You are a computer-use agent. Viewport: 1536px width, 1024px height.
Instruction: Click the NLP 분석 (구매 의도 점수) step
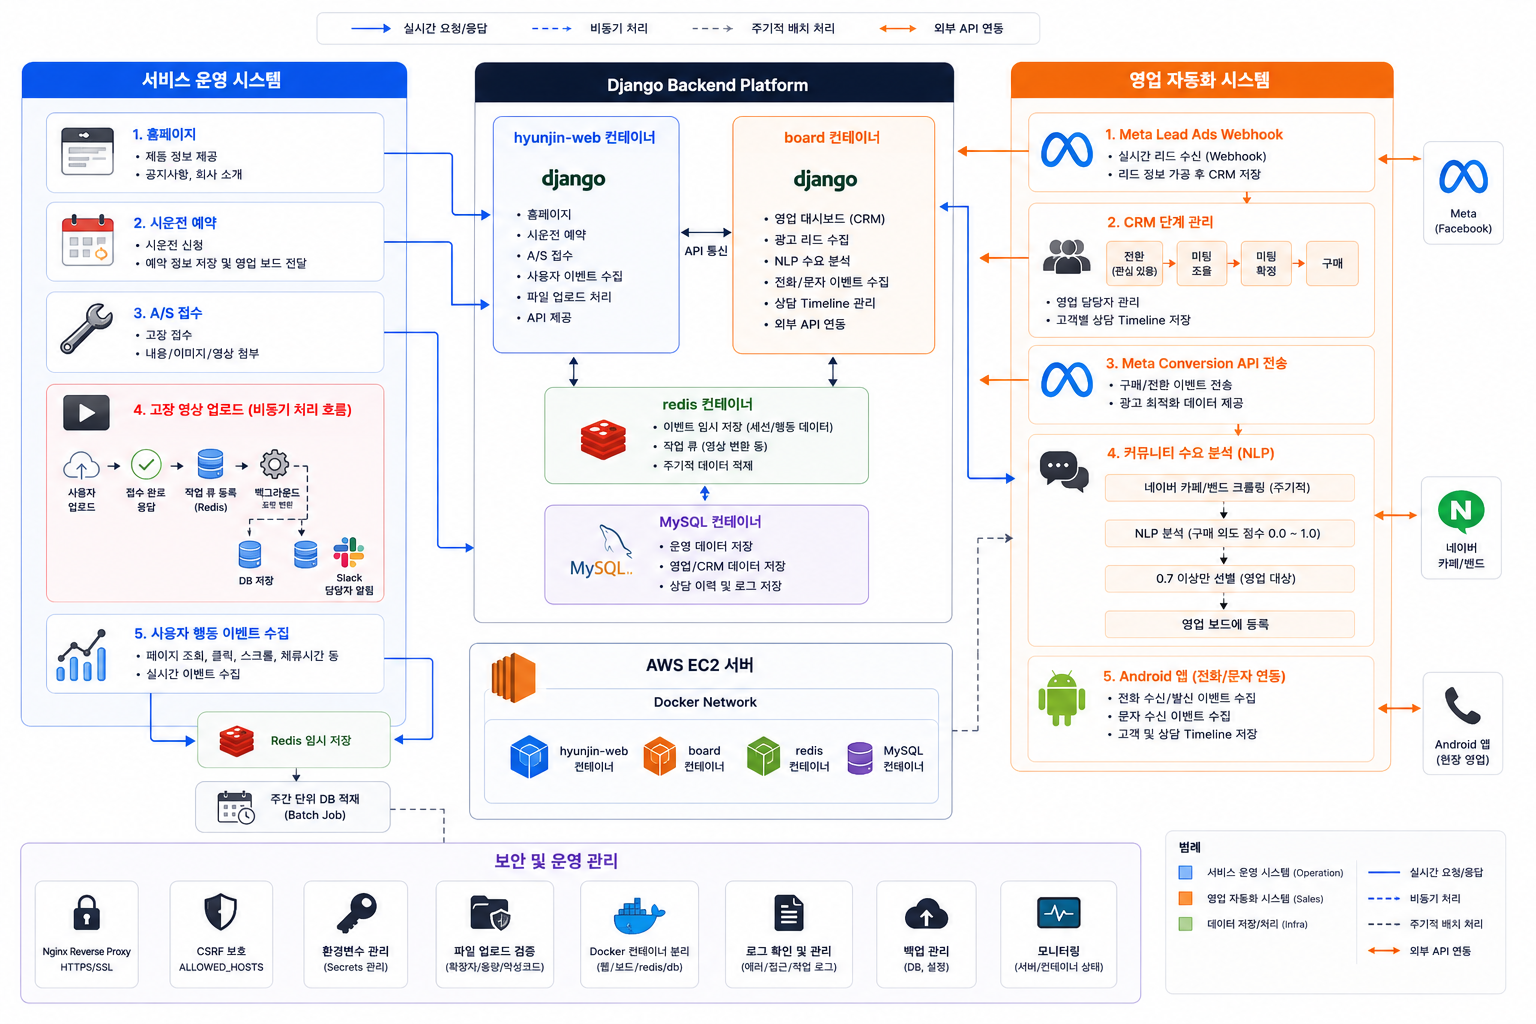(1229, 533)
